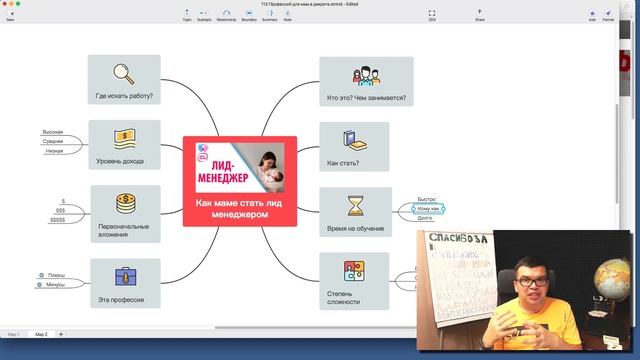Add a new sheet with plus button

(61, 334)
